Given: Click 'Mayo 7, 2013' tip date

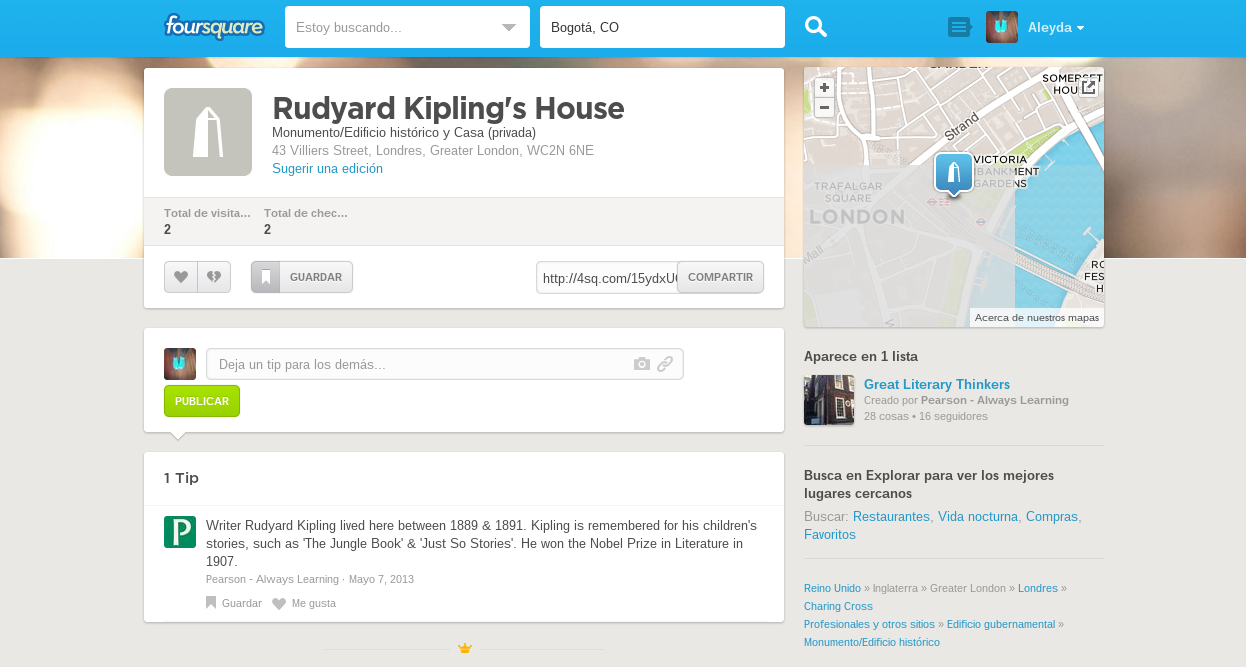Looking at the screenshot, I should pos(381,579).
